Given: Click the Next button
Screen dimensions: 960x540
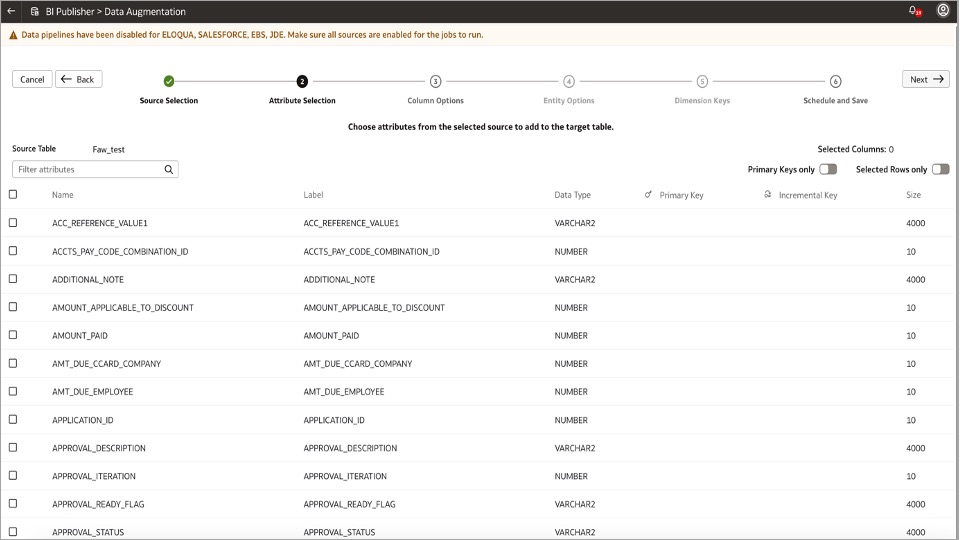Looking at the screenshot, I should [x=926, y=79].
